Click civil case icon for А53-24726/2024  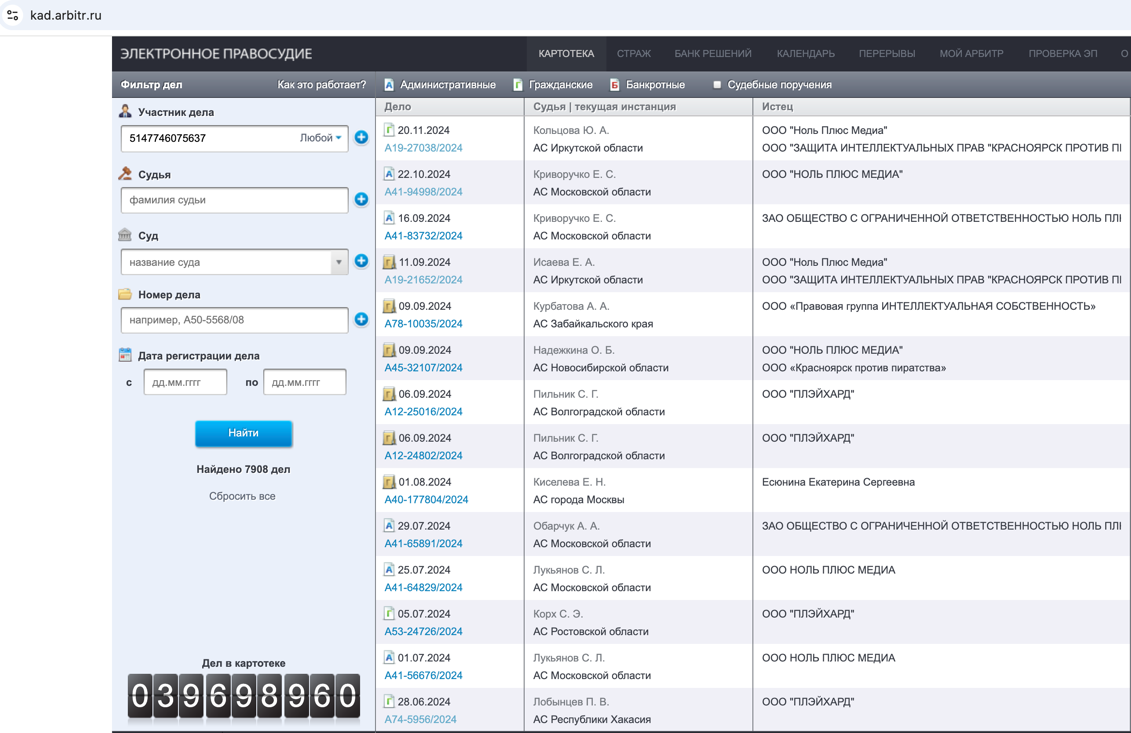[x=389, y=614]
